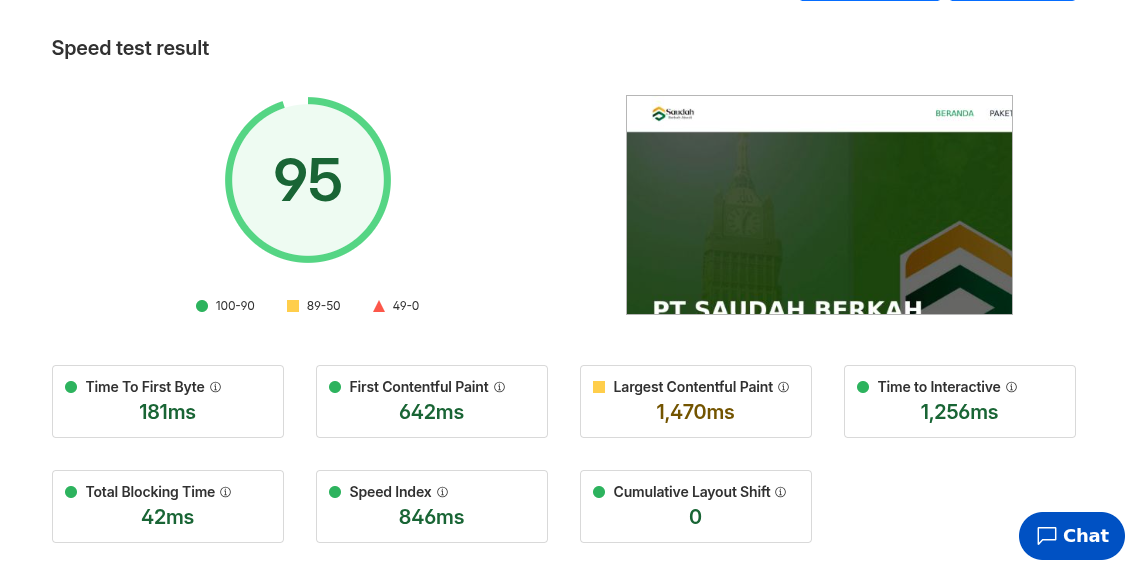Click the Cumulative Layout Shift label
The width and height of the screenshot is (1125, 566).
tap(692, 492)
